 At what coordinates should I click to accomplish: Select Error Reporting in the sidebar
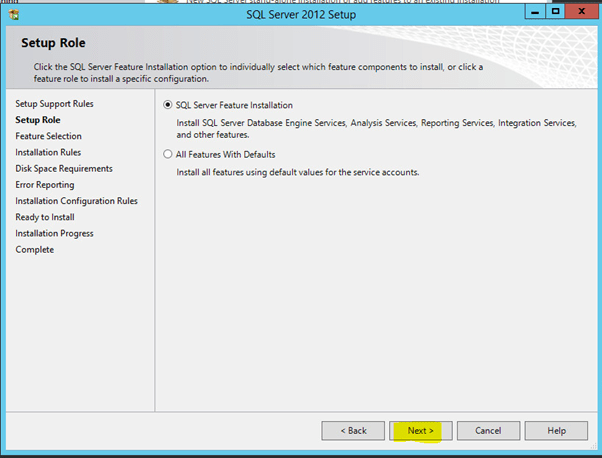pyautogui.click(x=45, y=185)
